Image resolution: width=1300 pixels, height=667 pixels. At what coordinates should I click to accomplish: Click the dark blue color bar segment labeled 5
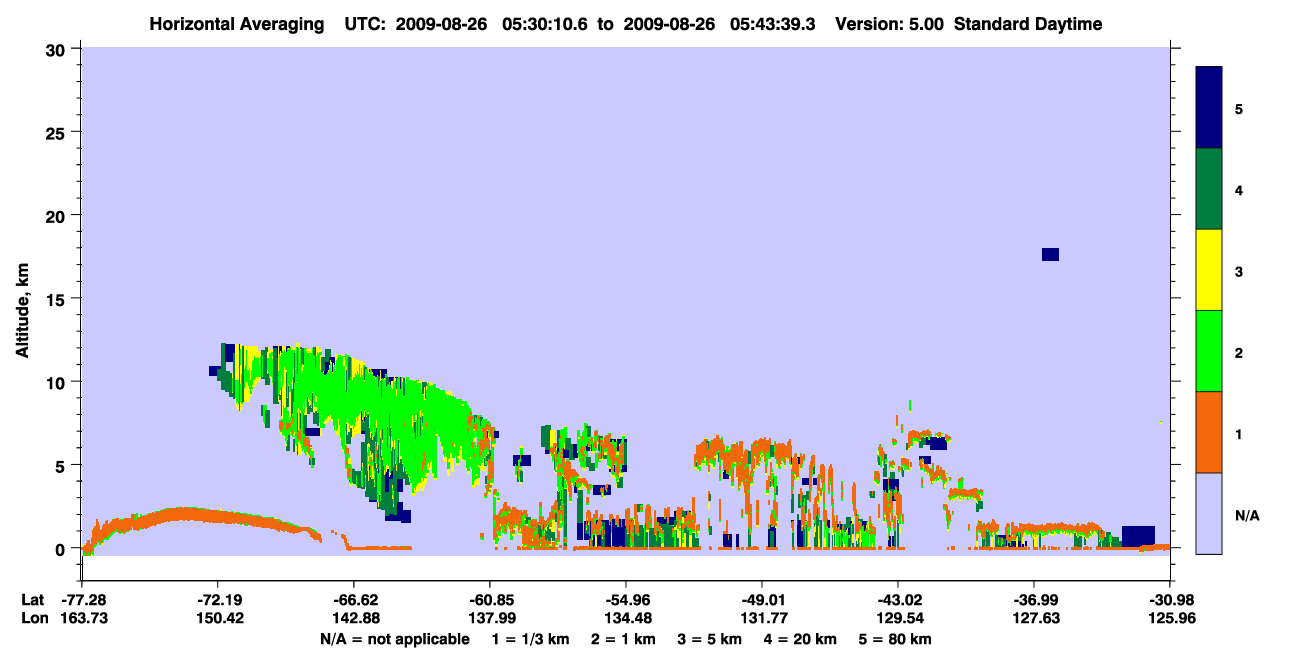point(1209,108)
